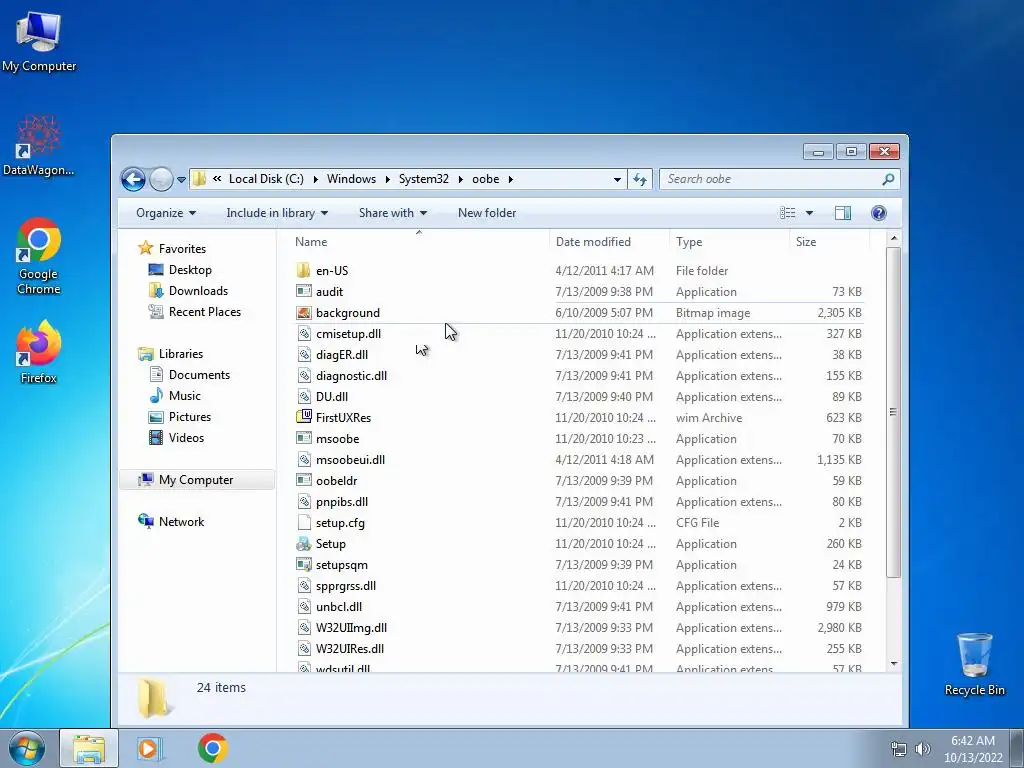Screen dimensions: 1024x768
Task: Select the en-US folder icon
Action: 304,270
